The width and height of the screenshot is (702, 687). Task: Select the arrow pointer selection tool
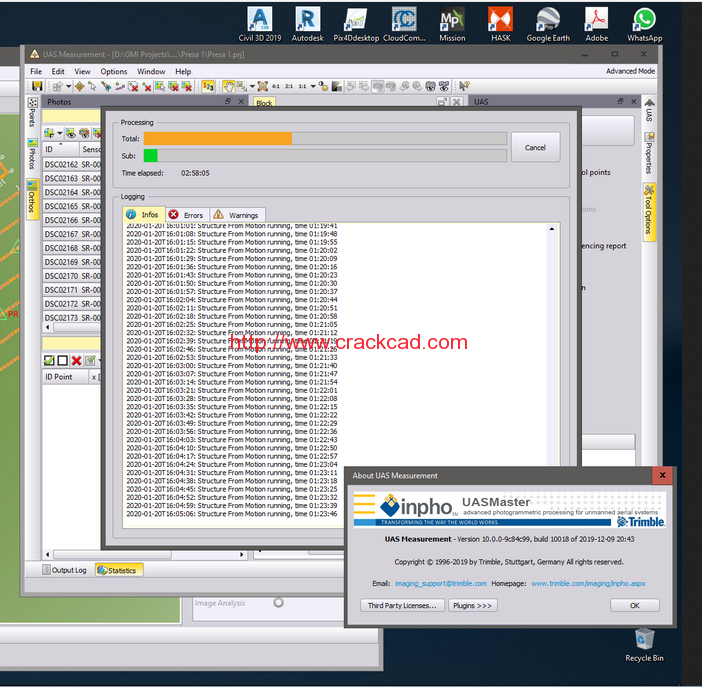(x=92, y=86)
